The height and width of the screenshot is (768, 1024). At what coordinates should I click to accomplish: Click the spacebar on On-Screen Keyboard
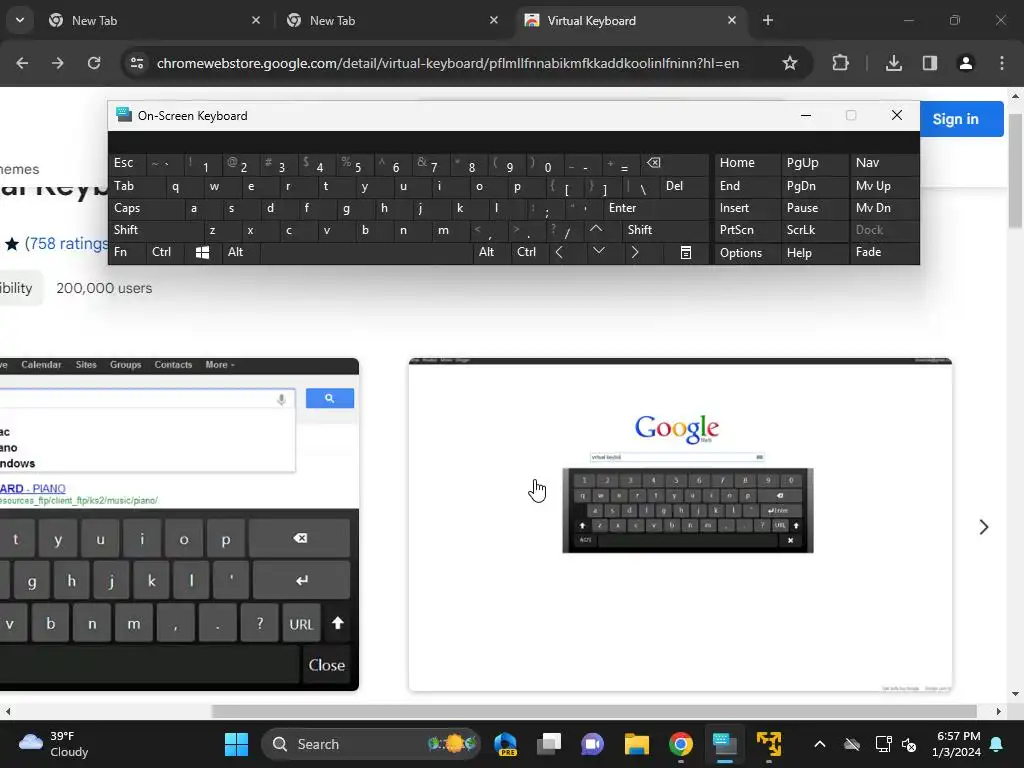point(366,252)
